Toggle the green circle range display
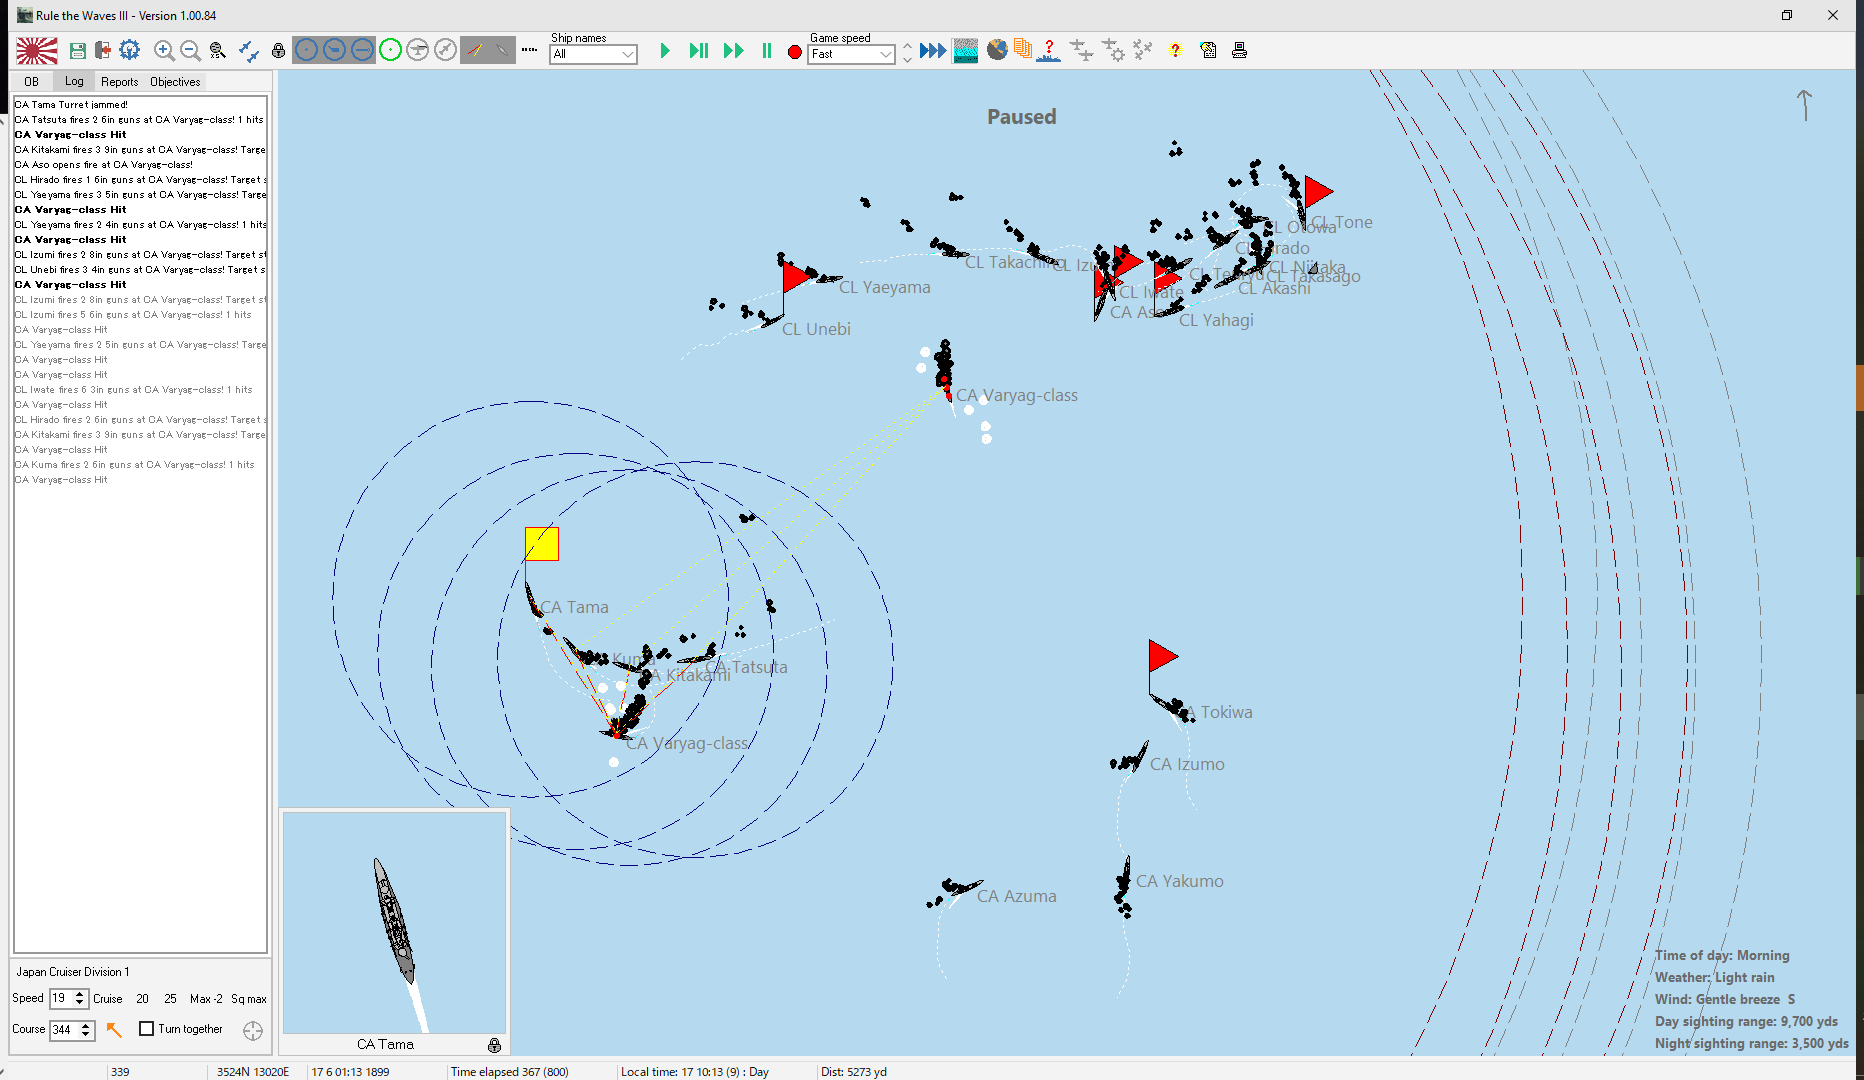The width and height of the screenshot is (1864, 1080). (390, 50)
